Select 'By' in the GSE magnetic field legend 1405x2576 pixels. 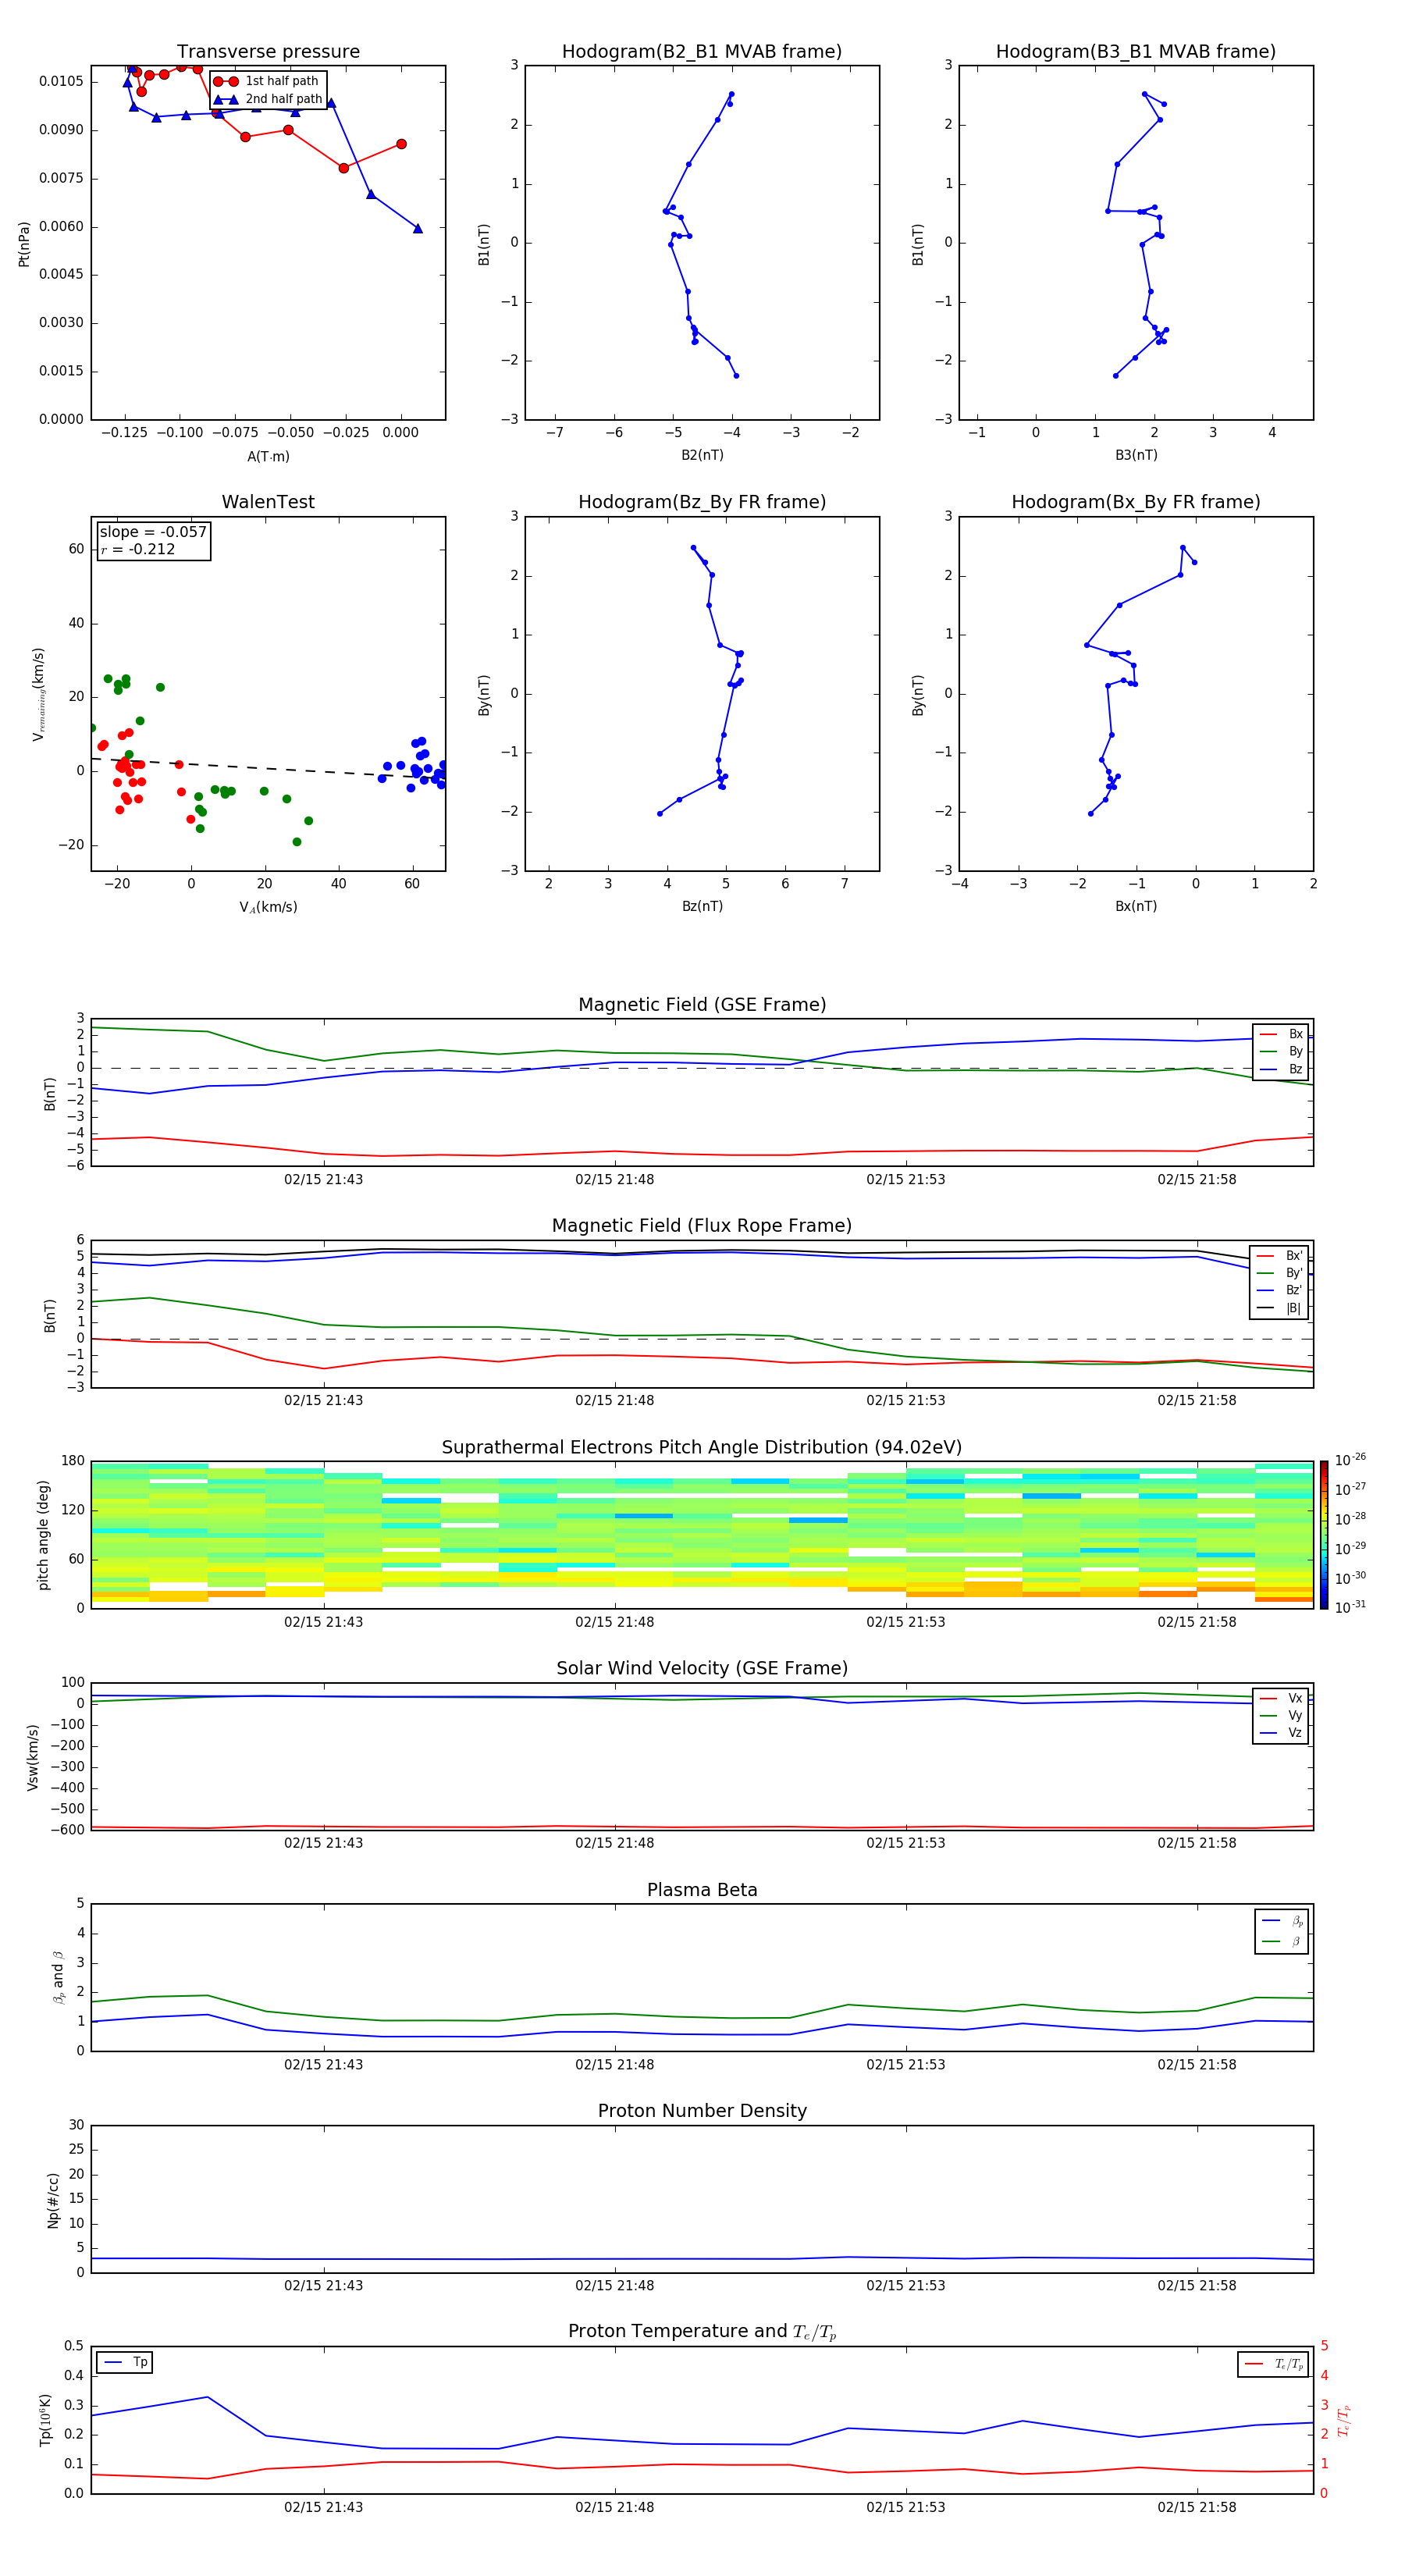point(1282,1051)
